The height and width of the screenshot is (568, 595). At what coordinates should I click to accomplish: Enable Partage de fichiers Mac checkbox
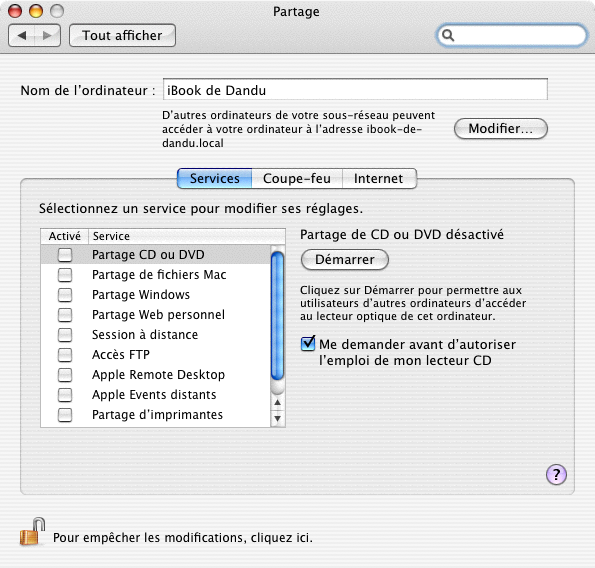[65, 275]
